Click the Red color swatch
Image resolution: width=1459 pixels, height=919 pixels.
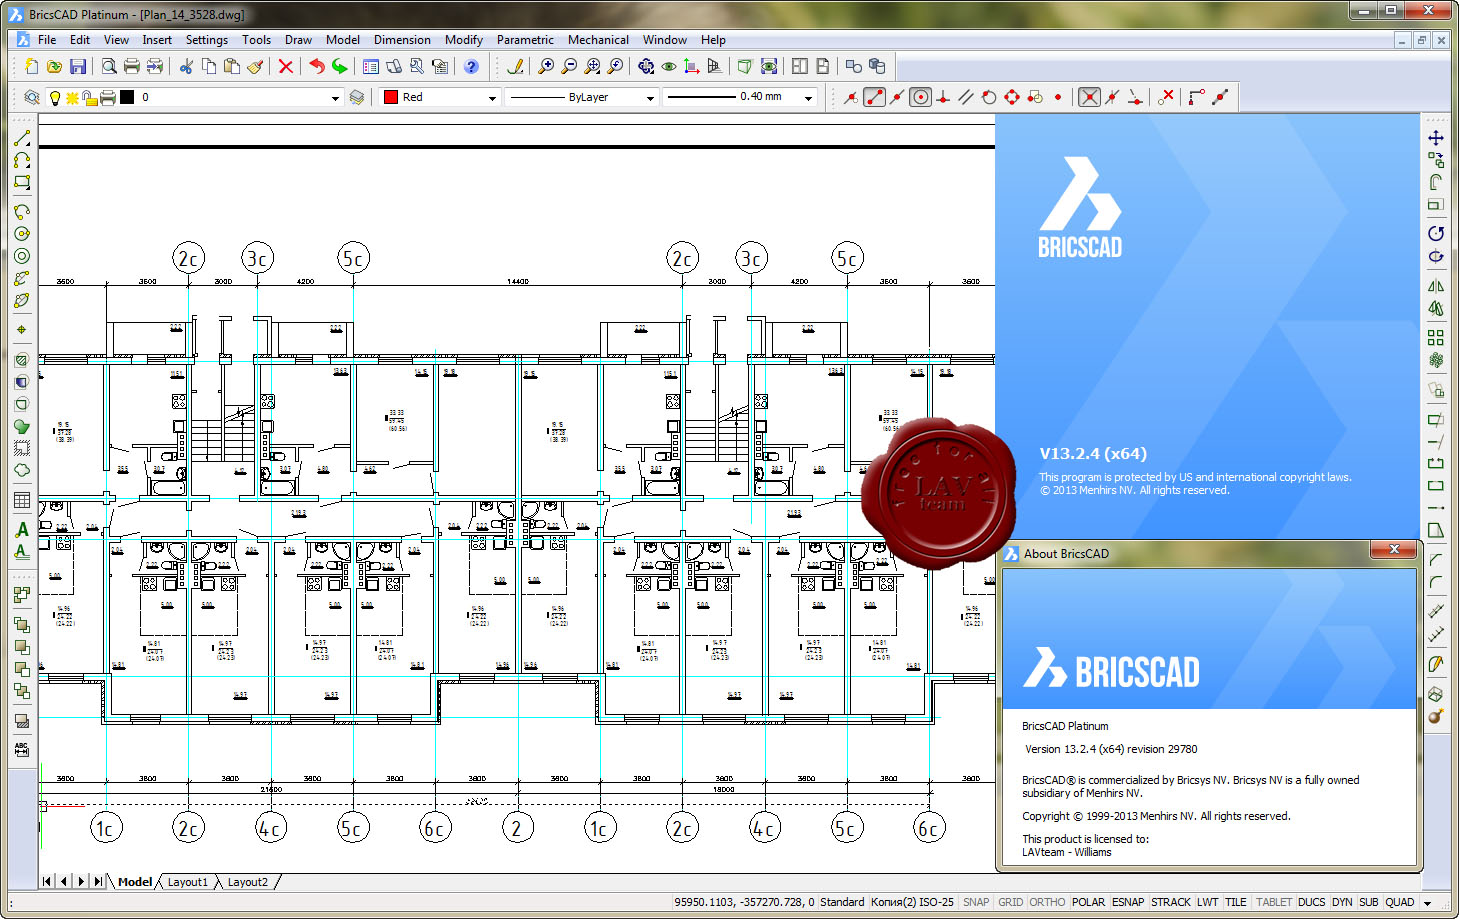click(x=391, y=97)
